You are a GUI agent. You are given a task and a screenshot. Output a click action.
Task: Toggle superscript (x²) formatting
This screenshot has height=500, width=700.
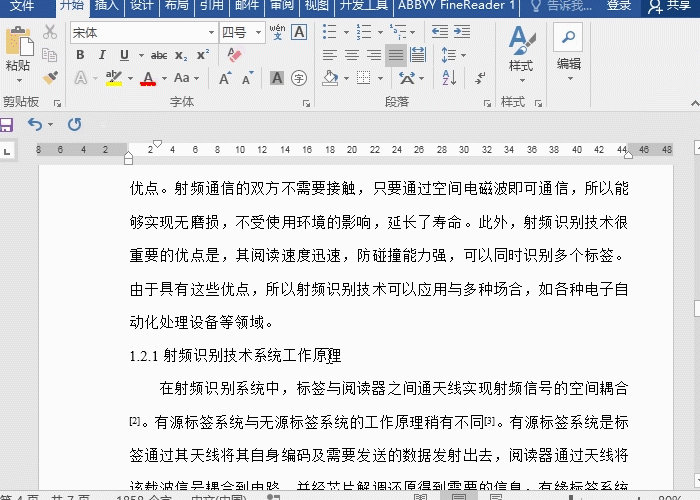click(x=203, y=54)
